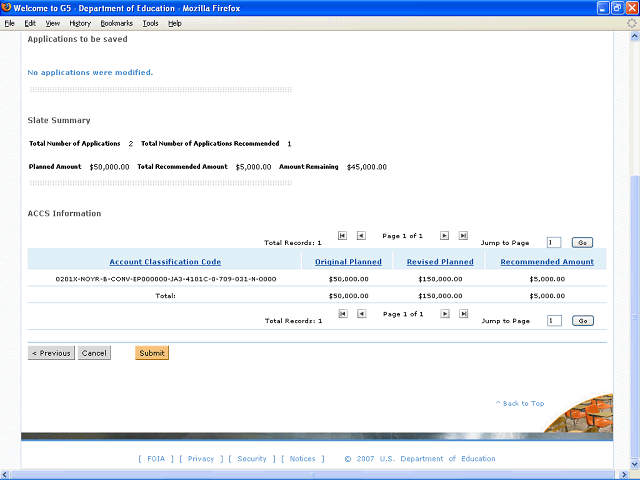Viewport: 640px width, 480px height.
Task: Open the Help menu
Action: click(x=175, y=23)
